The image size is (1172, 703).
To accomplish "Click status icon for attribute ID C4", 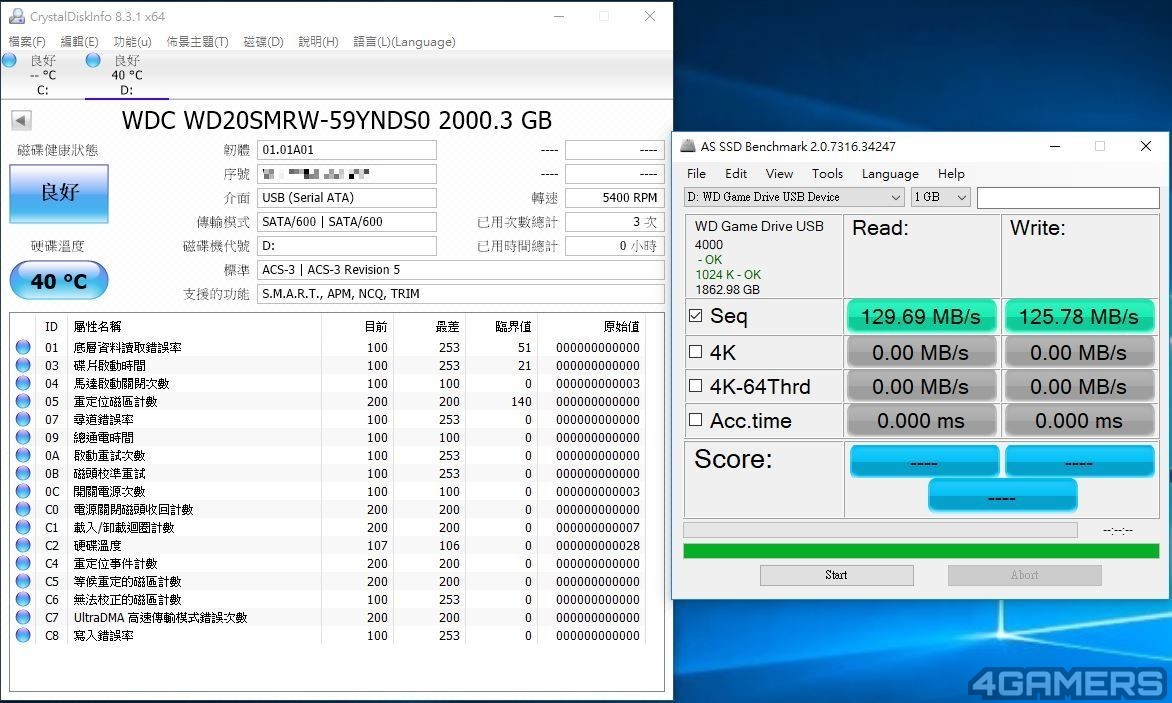I will pos(23,563).
